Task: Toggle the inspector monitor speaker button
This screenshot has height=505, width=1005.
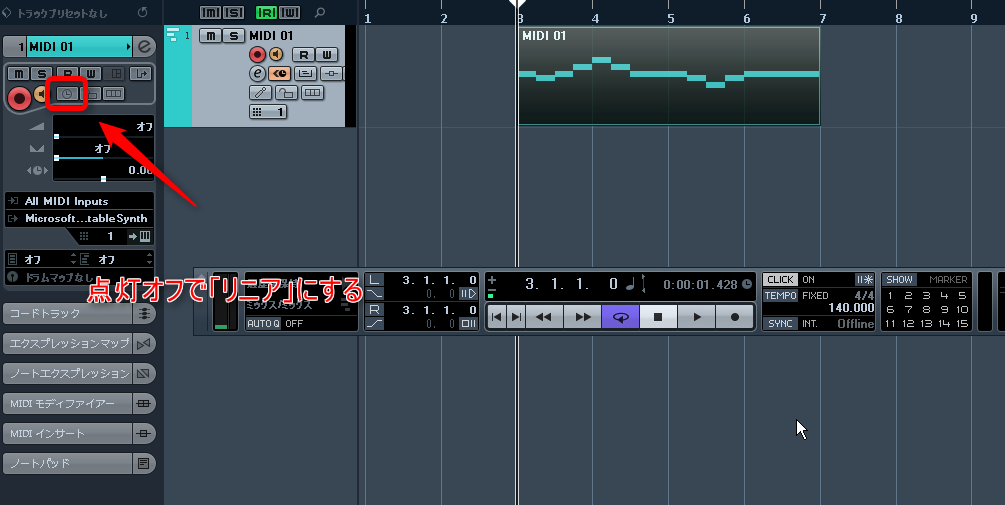Action: pos(42,95)
